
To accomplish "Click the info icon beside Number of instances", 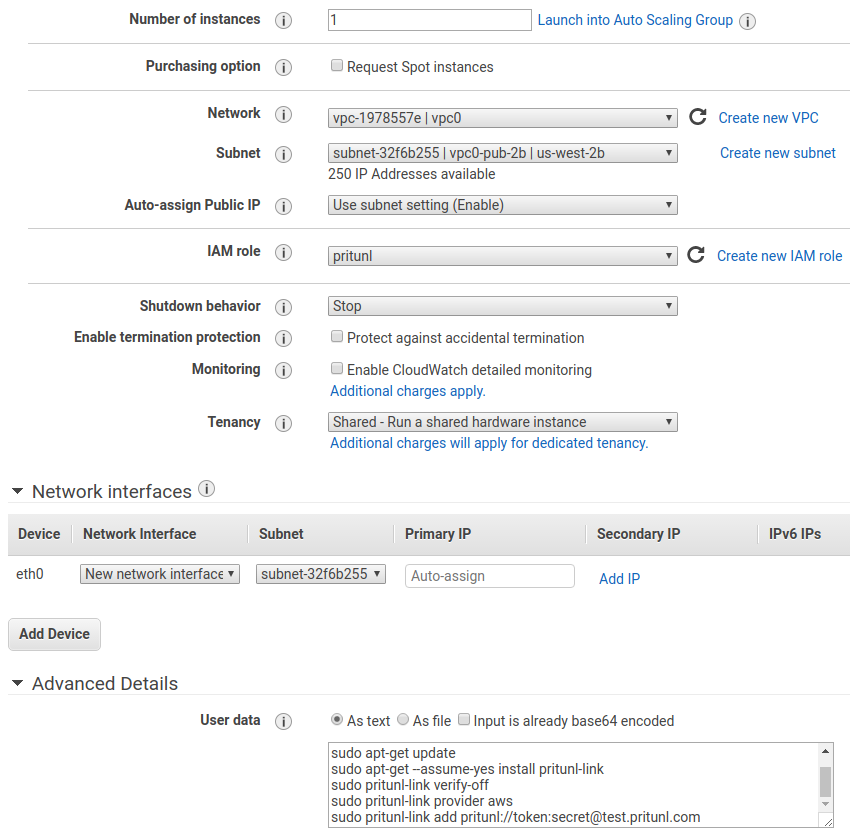I will click(283, 20).
